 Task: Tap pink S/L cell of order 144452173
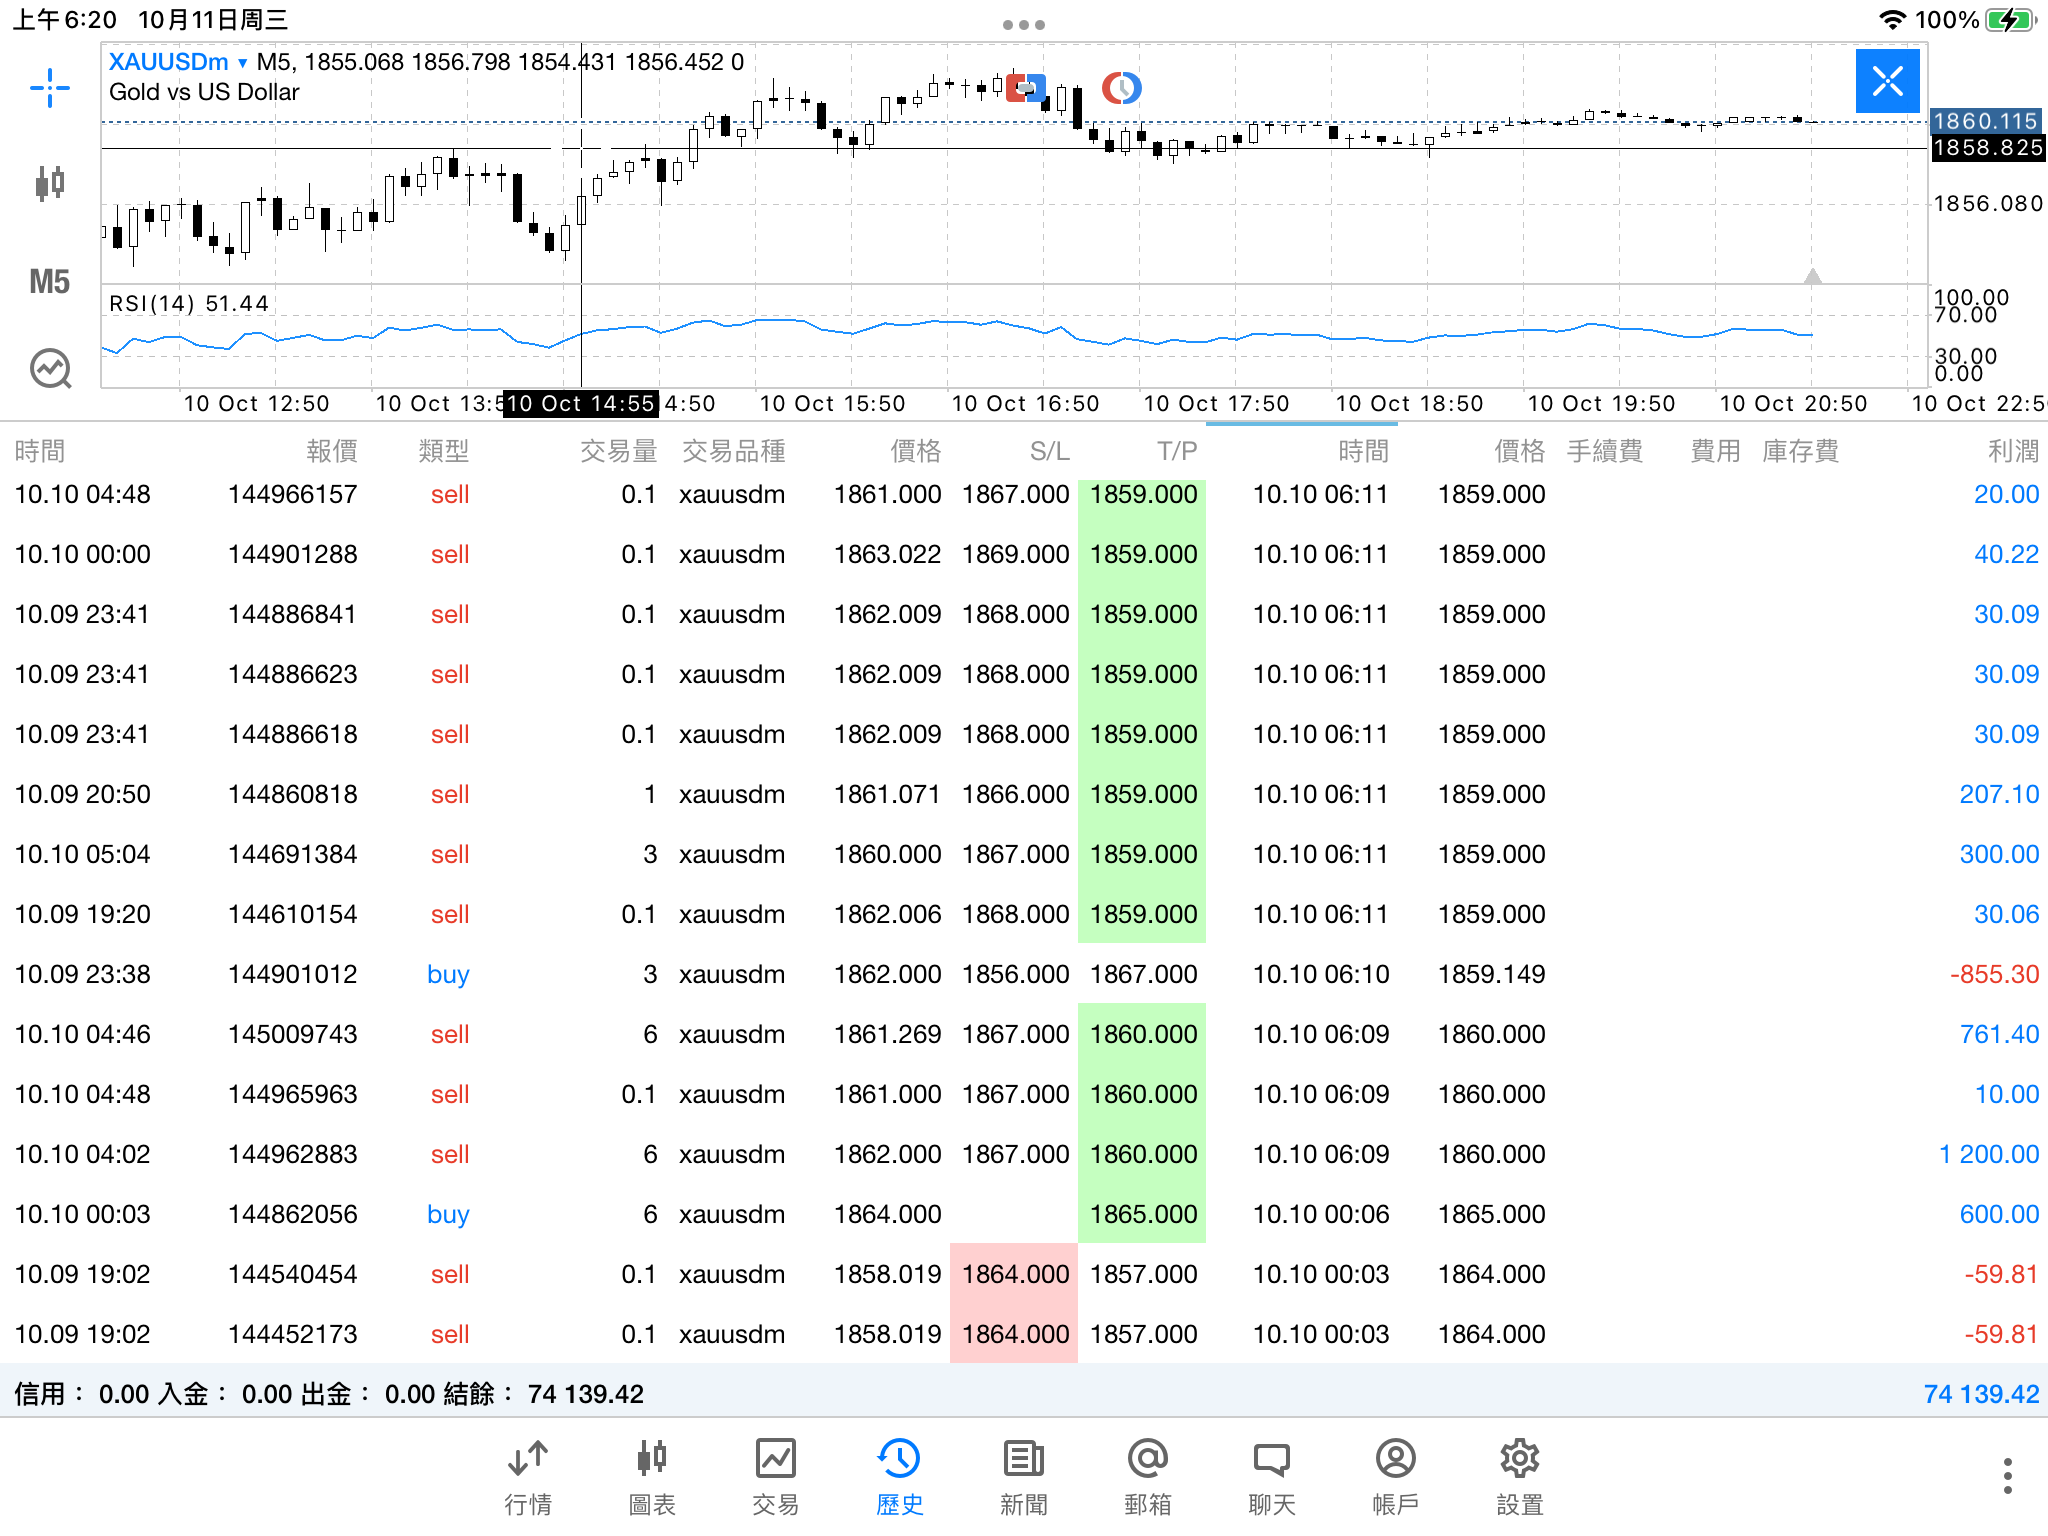point(1014,1333)
